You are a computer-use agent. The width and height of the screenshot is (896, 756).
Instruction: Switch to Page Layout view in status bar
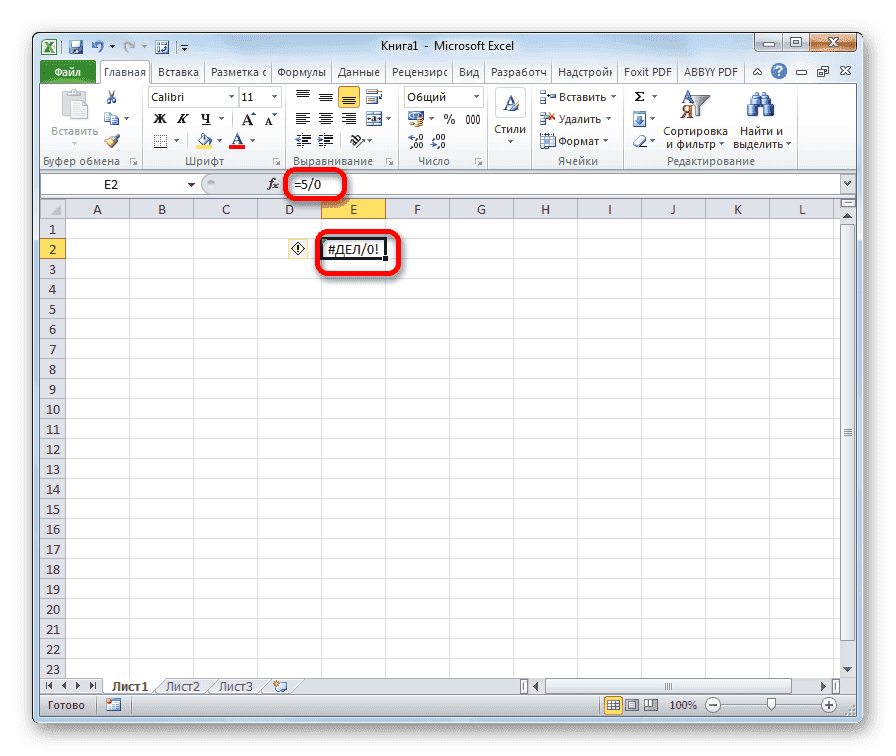[633, 704]
